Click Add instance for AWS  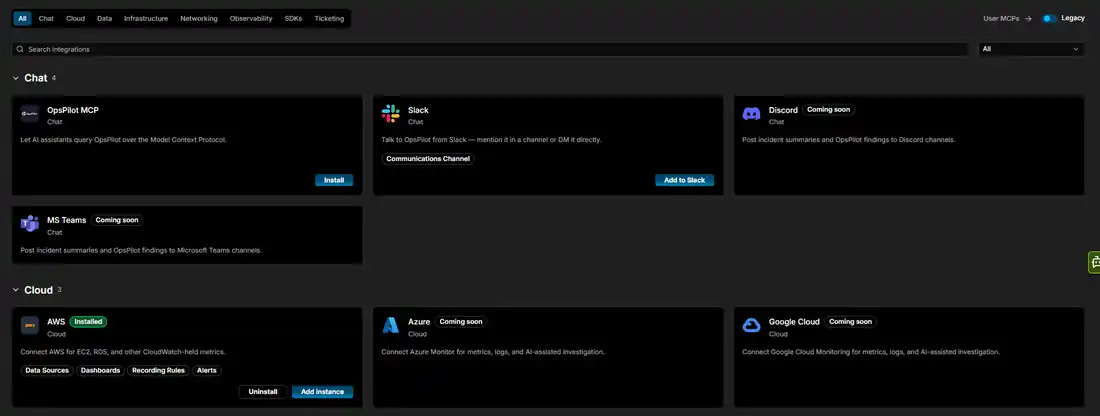coord(323,392)
